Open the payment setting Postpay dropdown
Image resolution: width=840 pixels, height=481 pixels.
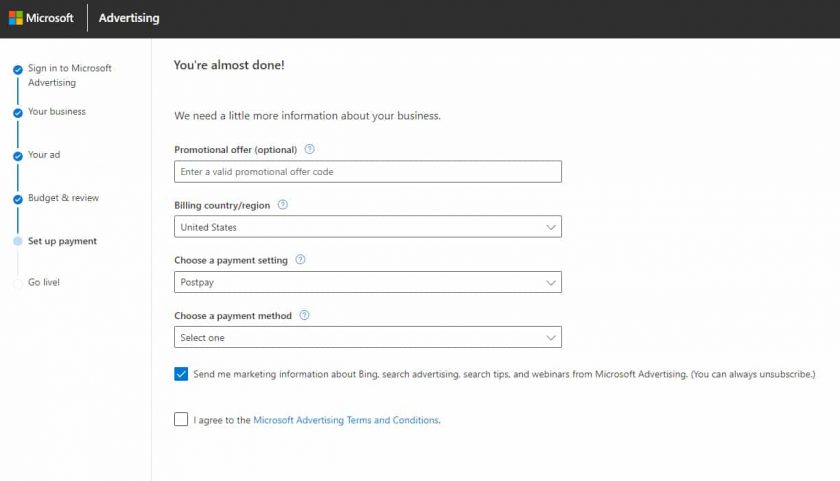[x=368, y=282]
